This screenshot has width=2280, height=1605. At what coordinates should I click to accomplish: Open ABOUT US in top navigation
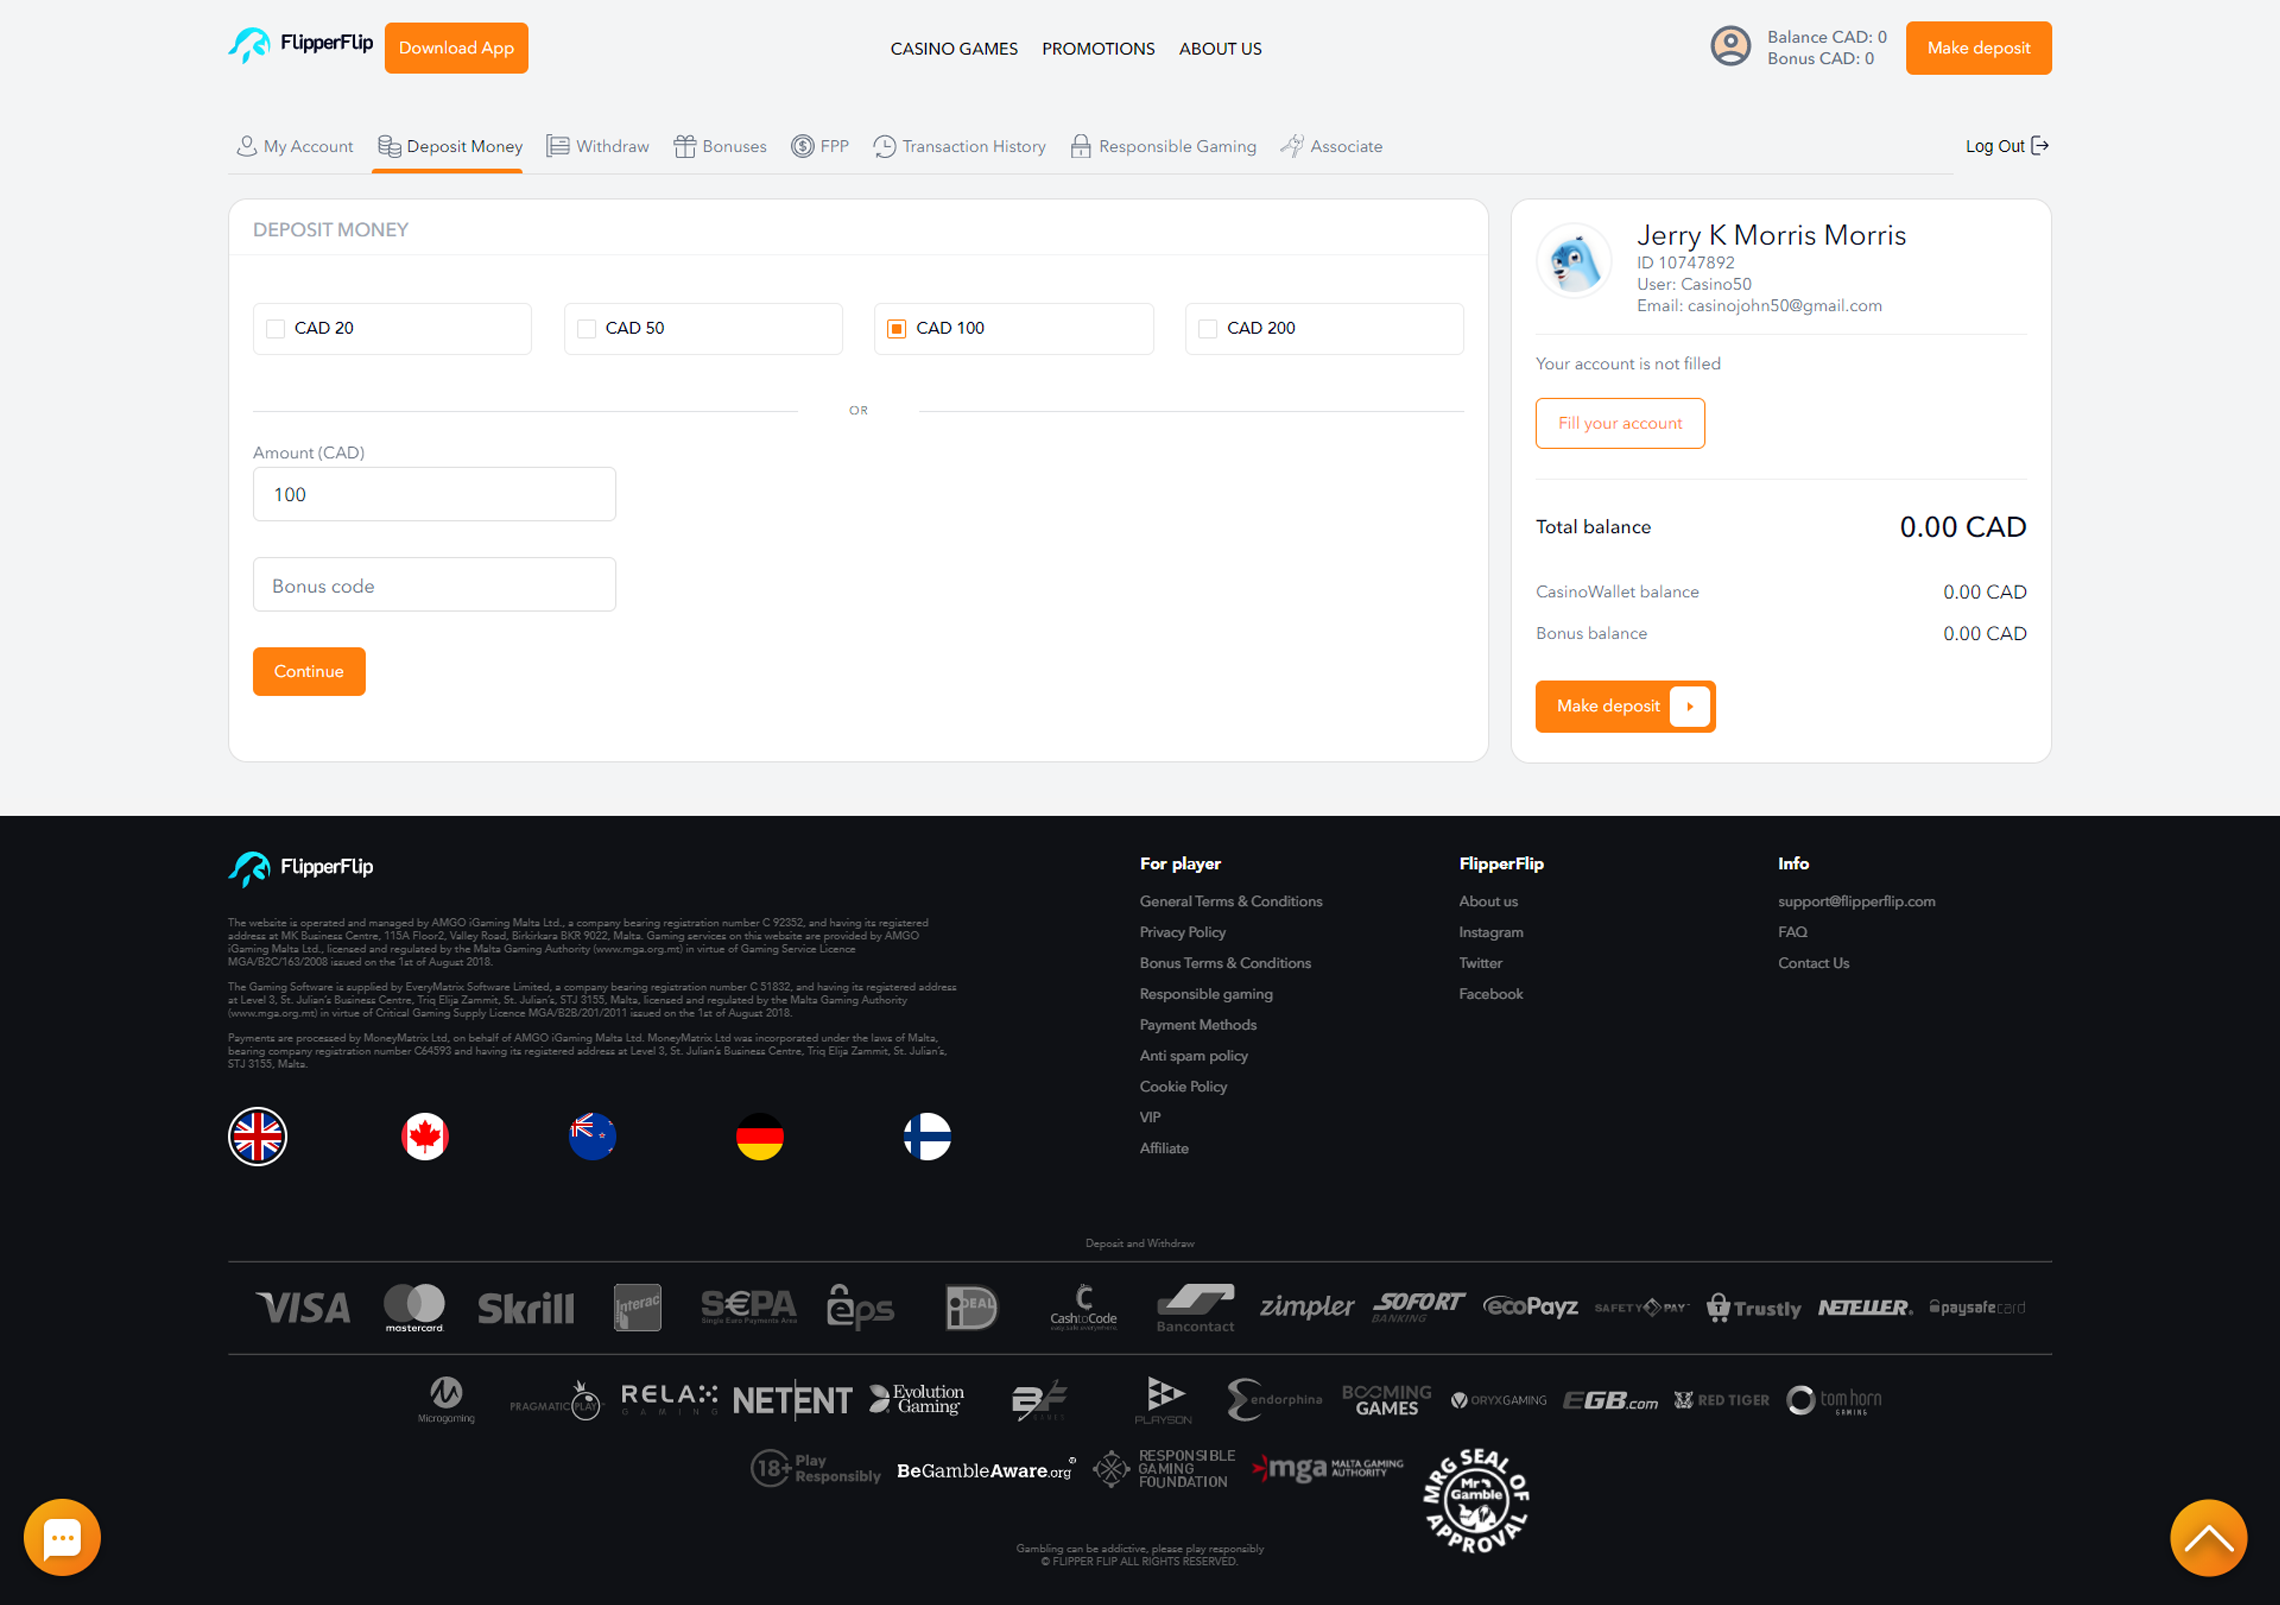[1220, 49]
